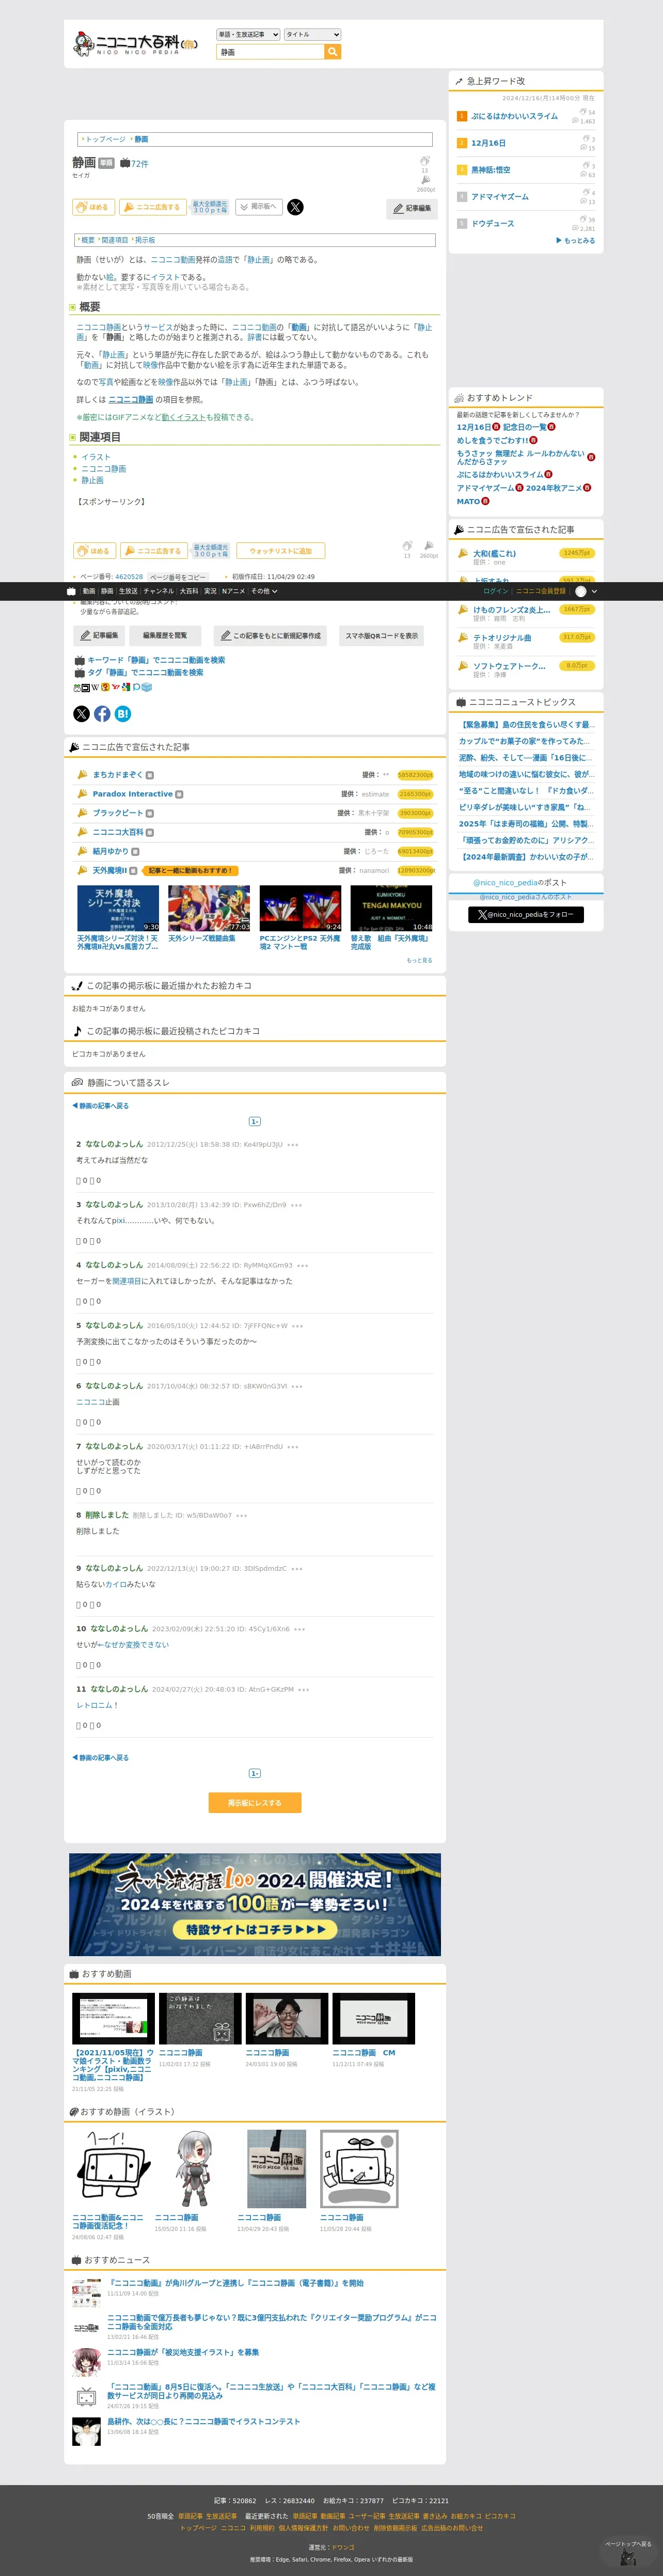Image resolution: width=663 pixels, height=2576 pixels.
Task: Select Nアニメ in the black nav bar
Action: [x=233, y=591]
